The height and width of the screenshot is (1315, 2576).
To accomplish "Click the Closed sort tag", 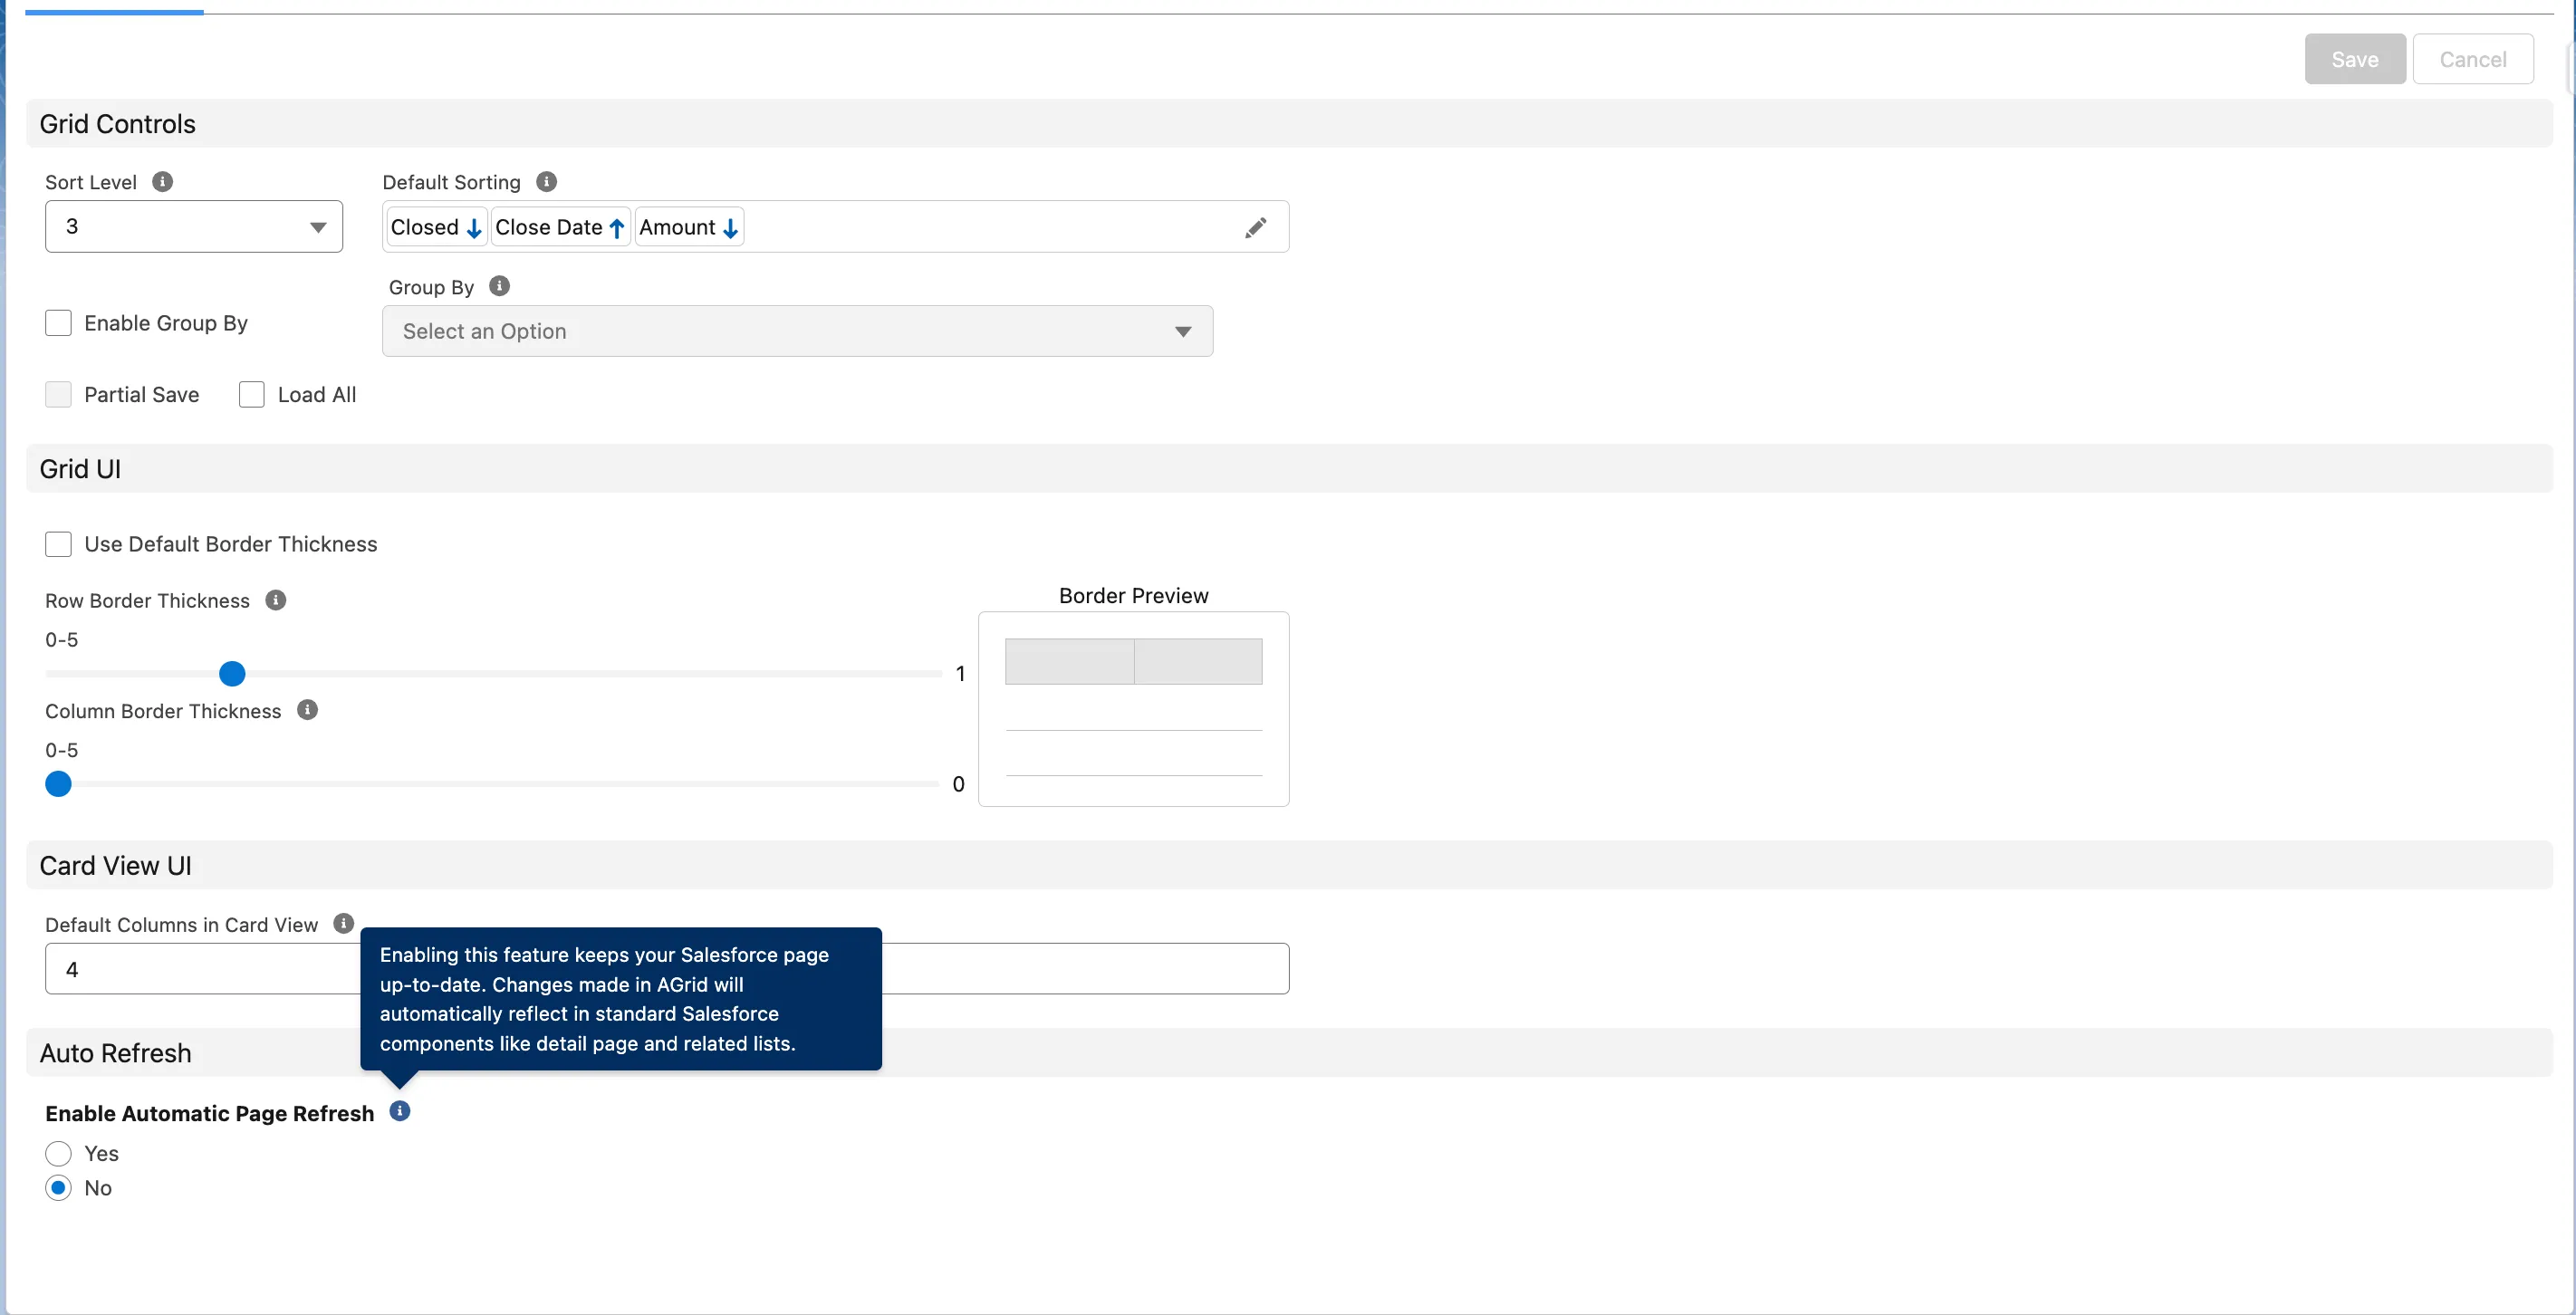I will coord(436,227).
